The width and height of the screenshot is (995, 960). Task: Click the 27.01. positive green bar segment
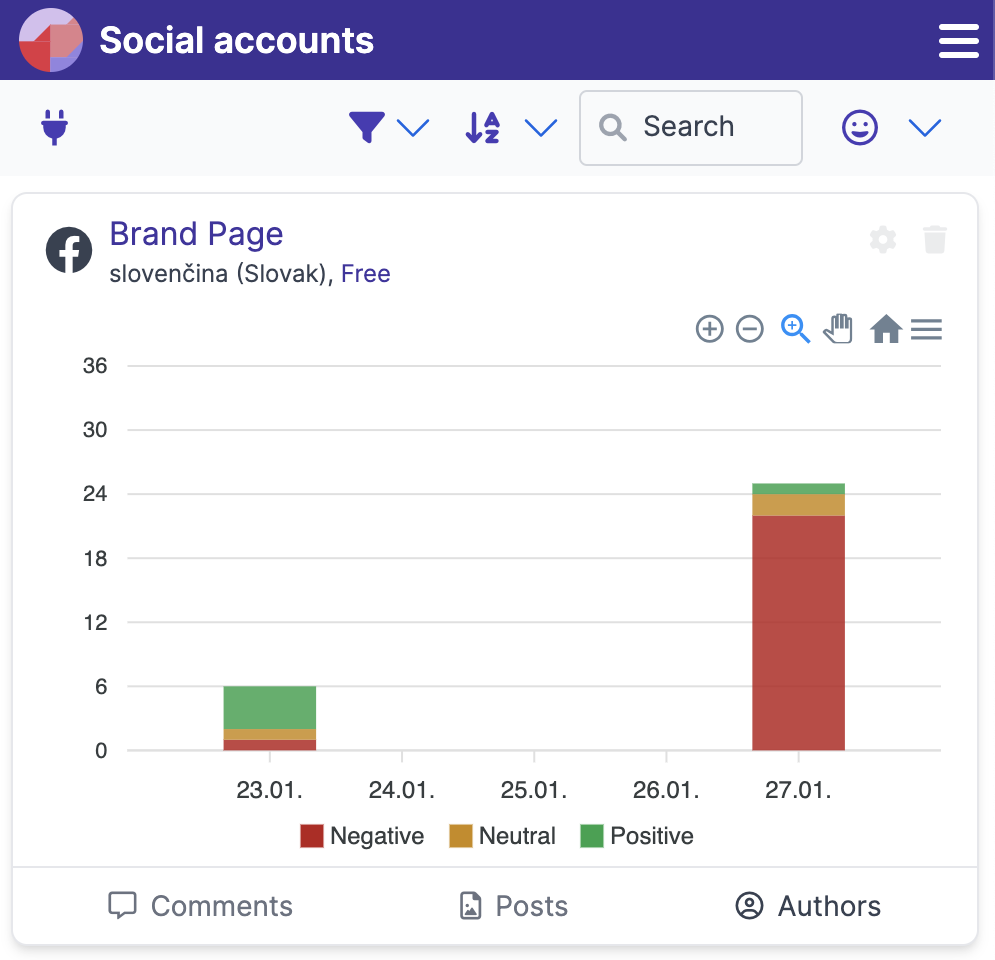click(798, 489)
